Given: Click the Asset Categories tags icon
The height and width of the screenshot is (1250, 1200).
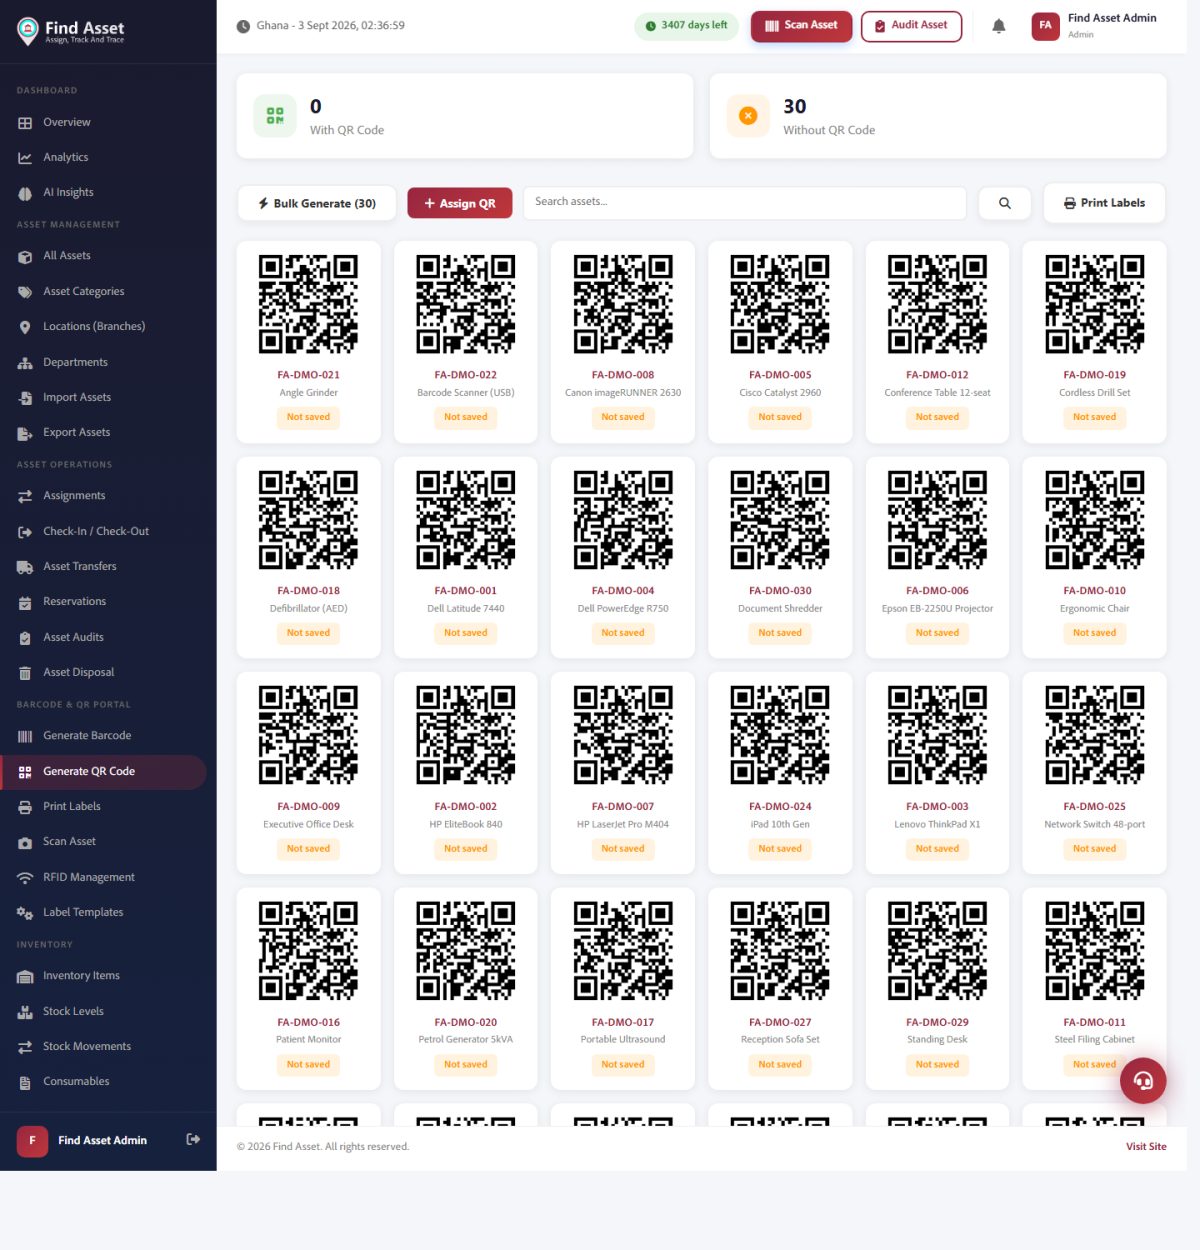Looking at the screenshot, I should [25, 292].
